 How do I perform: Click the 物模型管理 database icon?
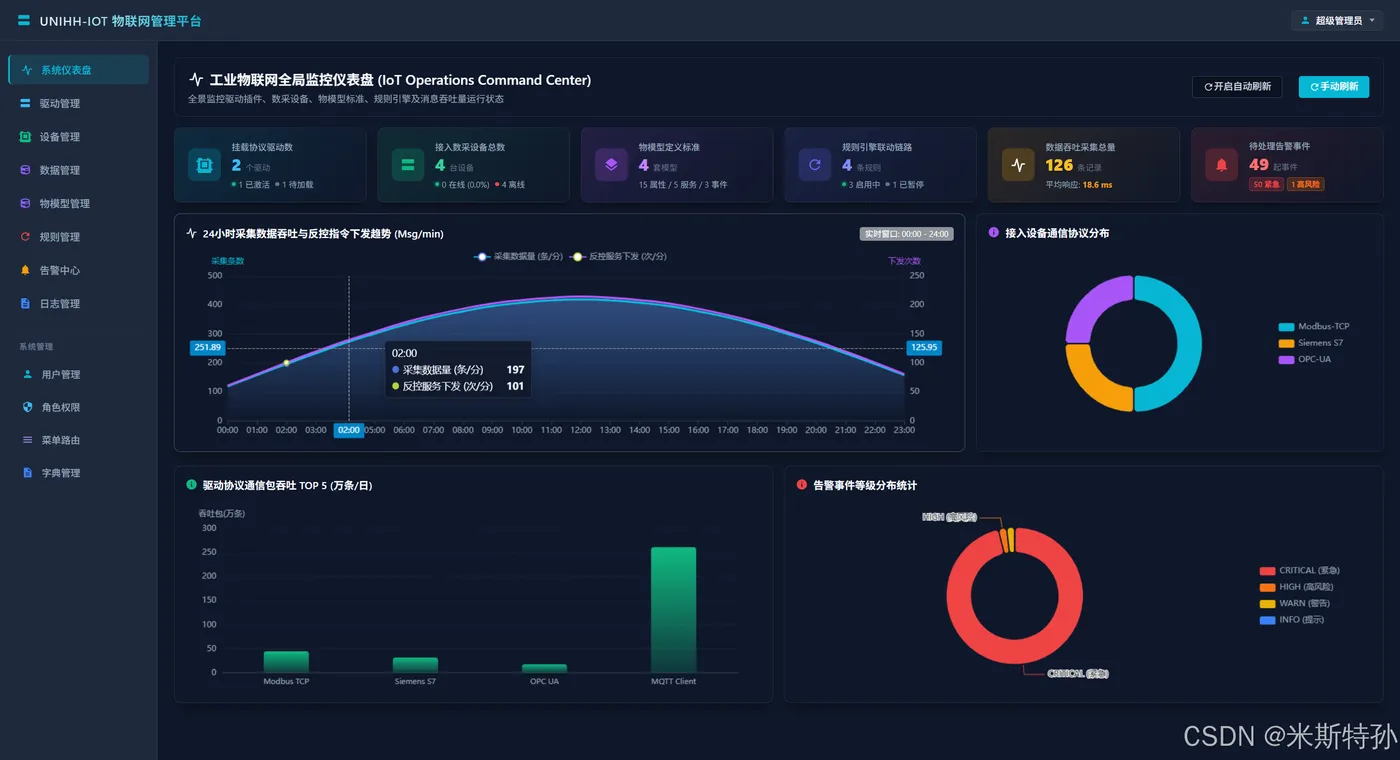pos(26,203)
